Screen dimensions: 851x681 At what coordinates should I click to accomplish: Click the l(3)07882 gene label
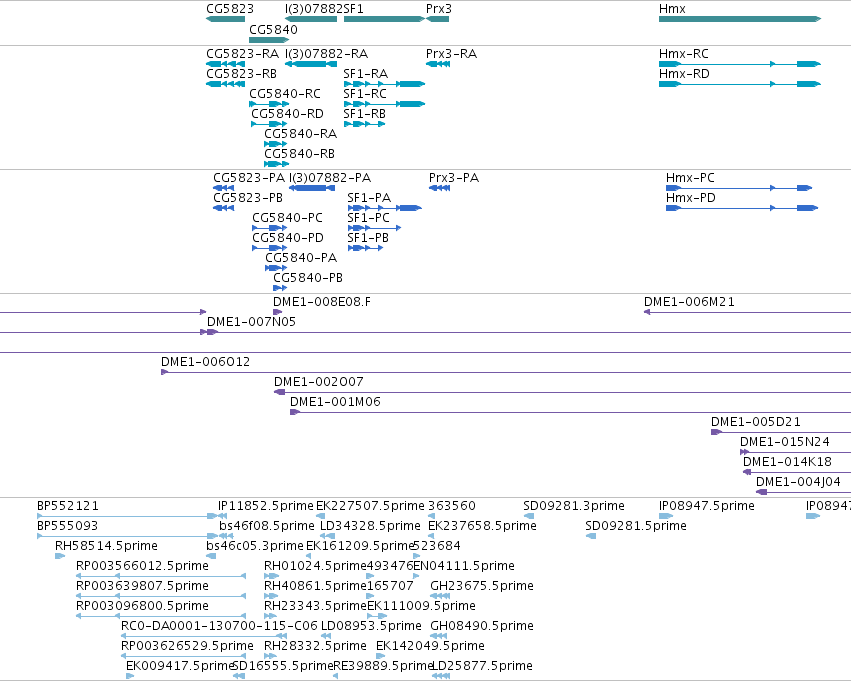tap(314, 9)
